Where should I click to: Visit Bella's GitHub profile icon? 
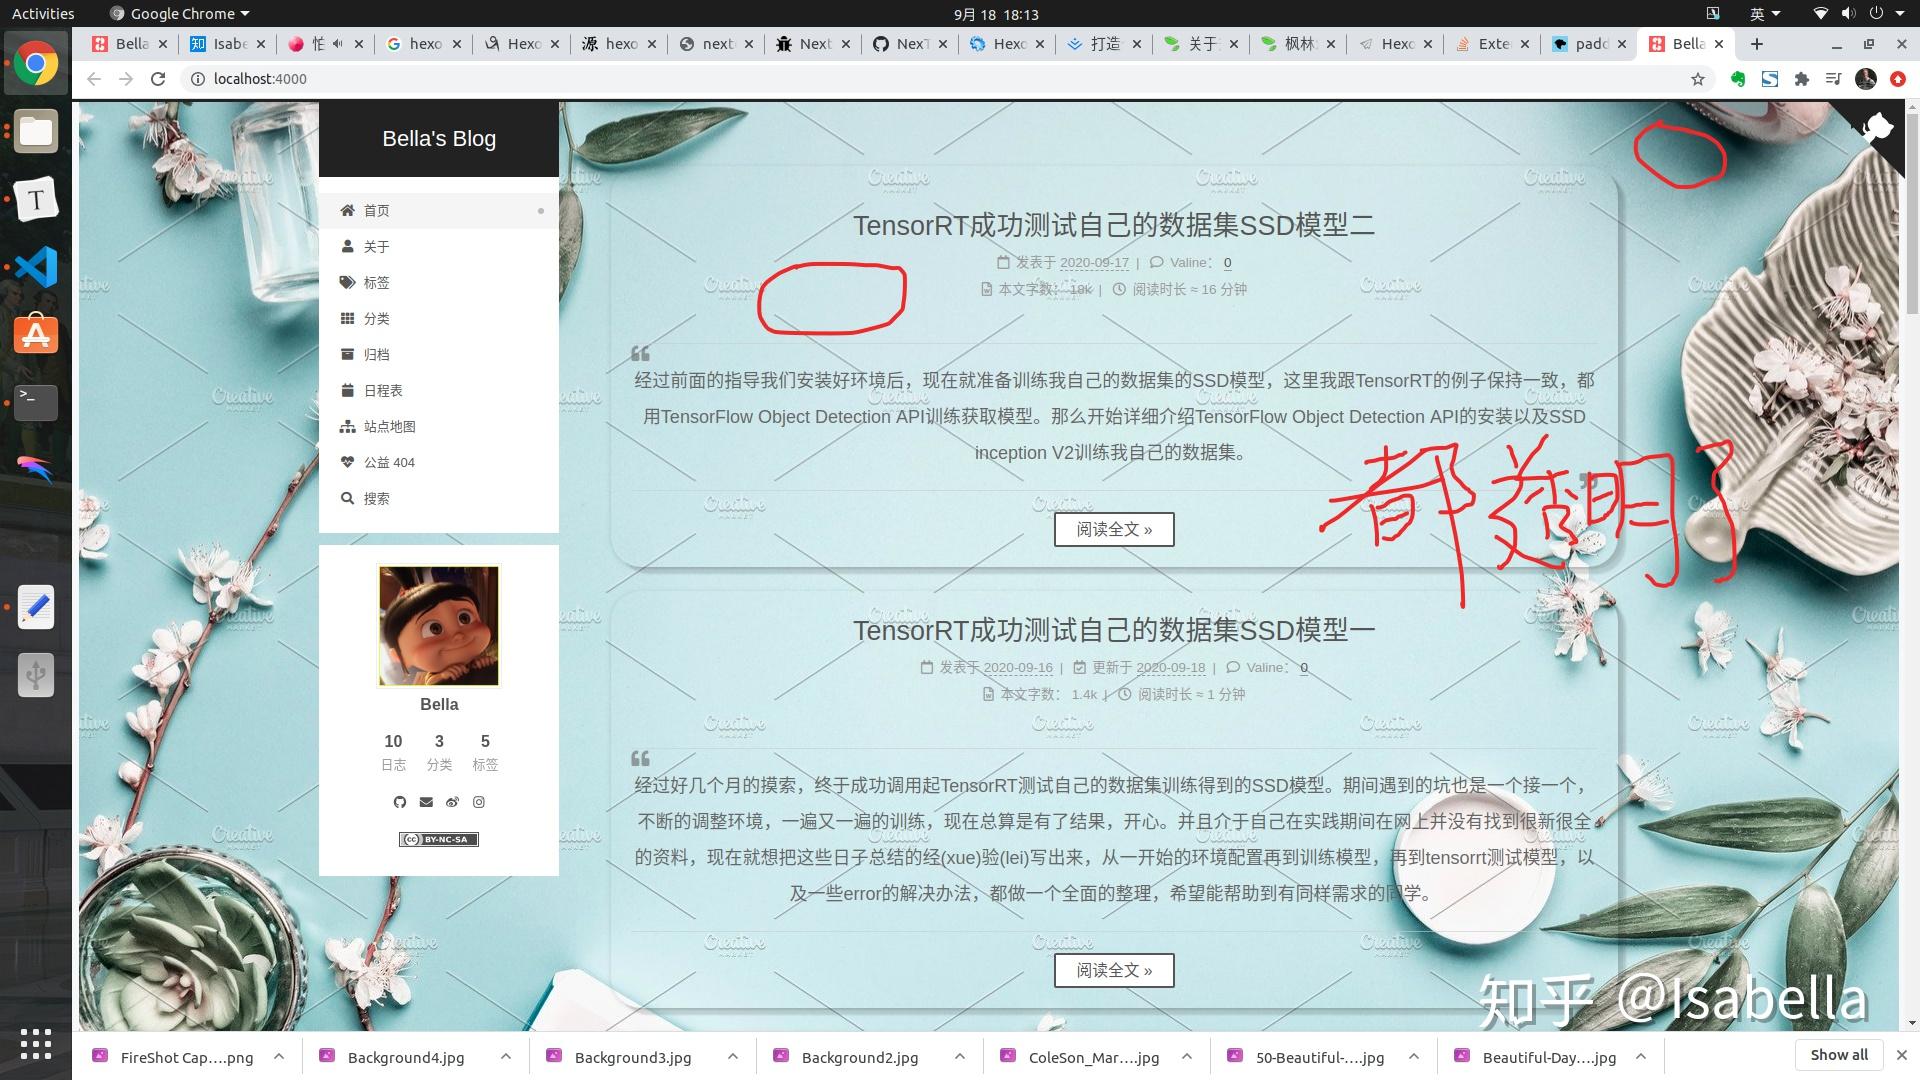pos(399,802)
